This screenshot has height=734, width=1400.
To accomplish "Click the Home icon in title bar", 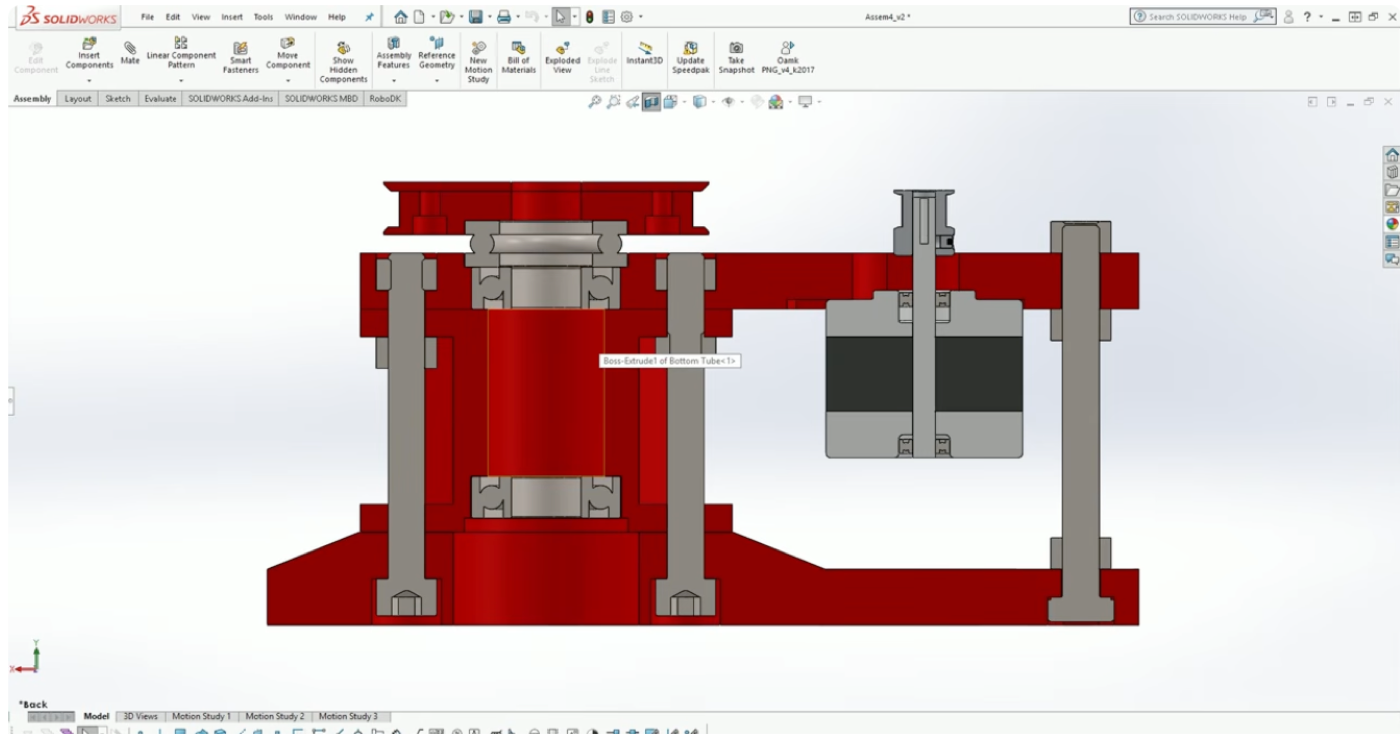I will pos(400,16).
